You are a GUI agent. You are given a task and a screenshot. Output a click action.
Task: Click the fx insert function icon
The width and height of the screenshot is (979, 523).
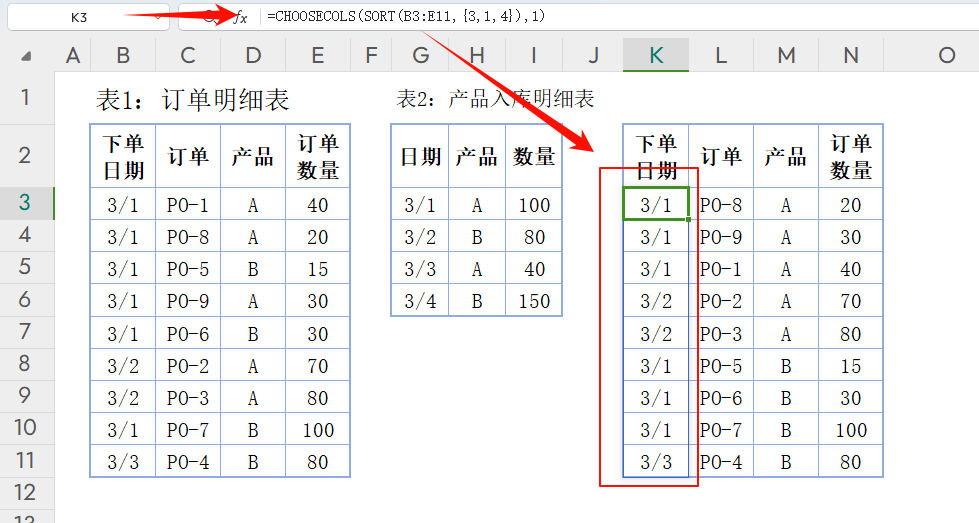tap(240, 17)
